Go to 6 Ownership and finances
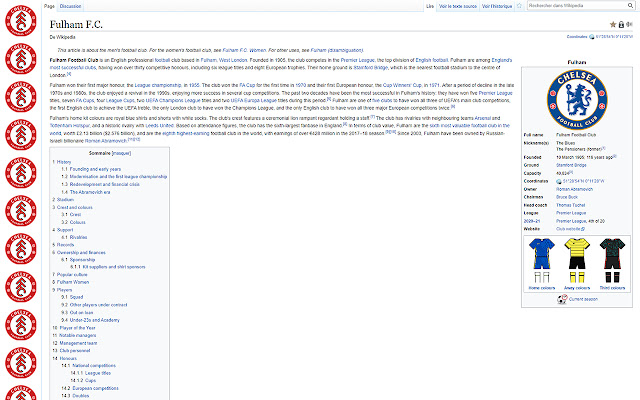The image size is (640, 400). pyautogui.click(x=79, y=253)
